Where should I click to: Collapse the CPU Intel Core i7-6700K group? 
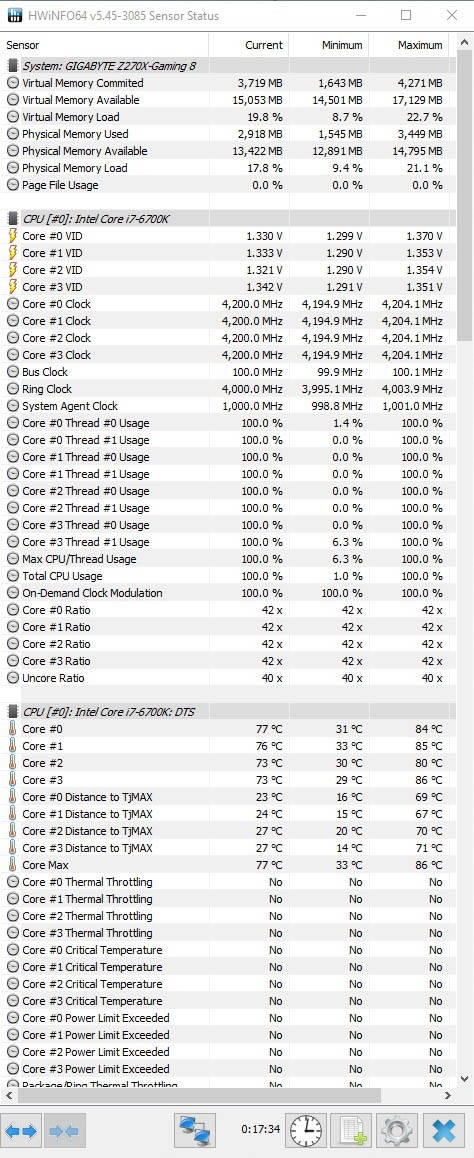(13, 219)
